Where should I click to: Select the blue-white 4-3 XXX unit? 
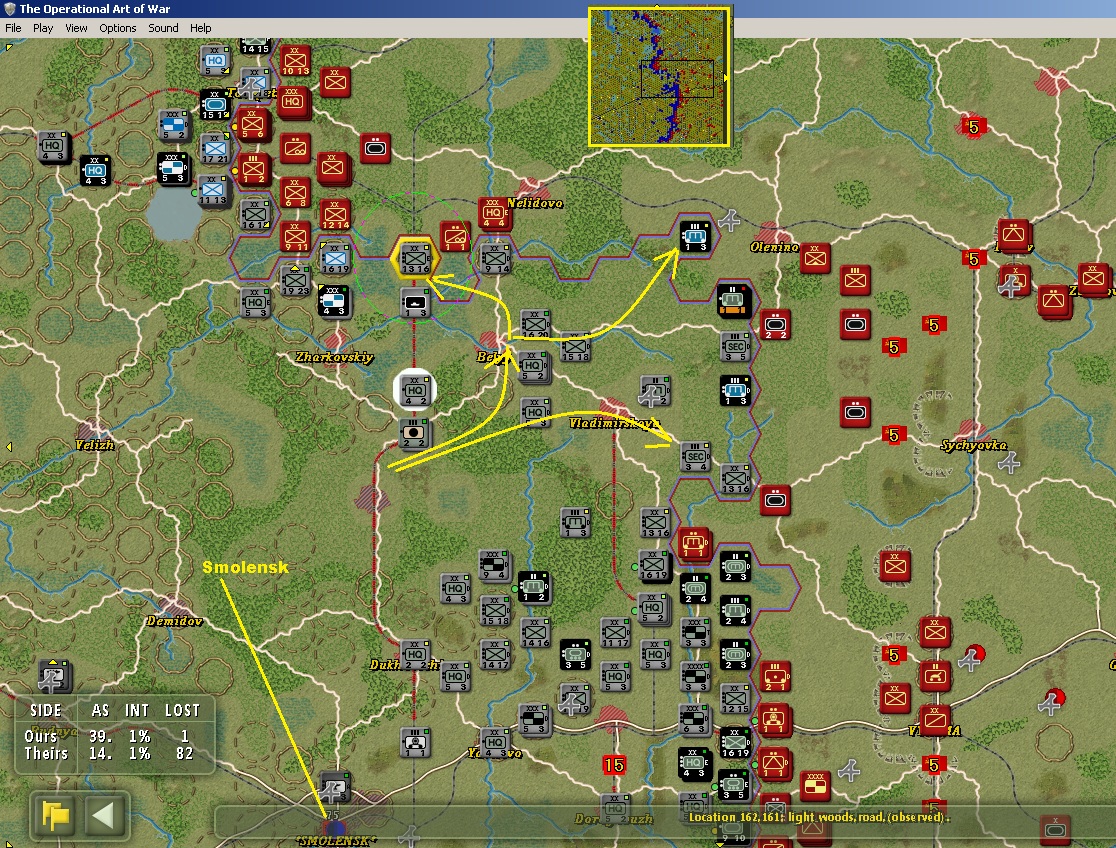(x=334, y=301)
